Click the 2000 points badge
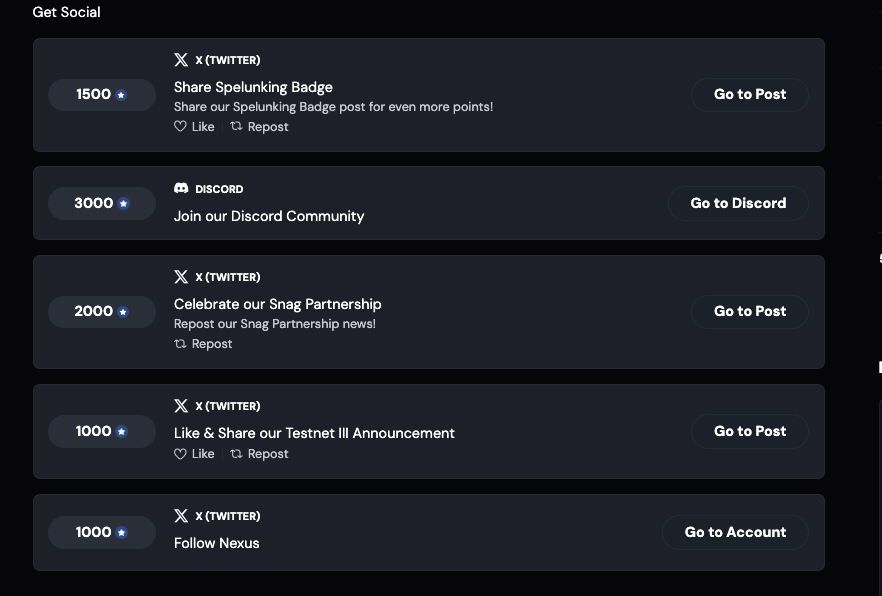 (102, 311)
